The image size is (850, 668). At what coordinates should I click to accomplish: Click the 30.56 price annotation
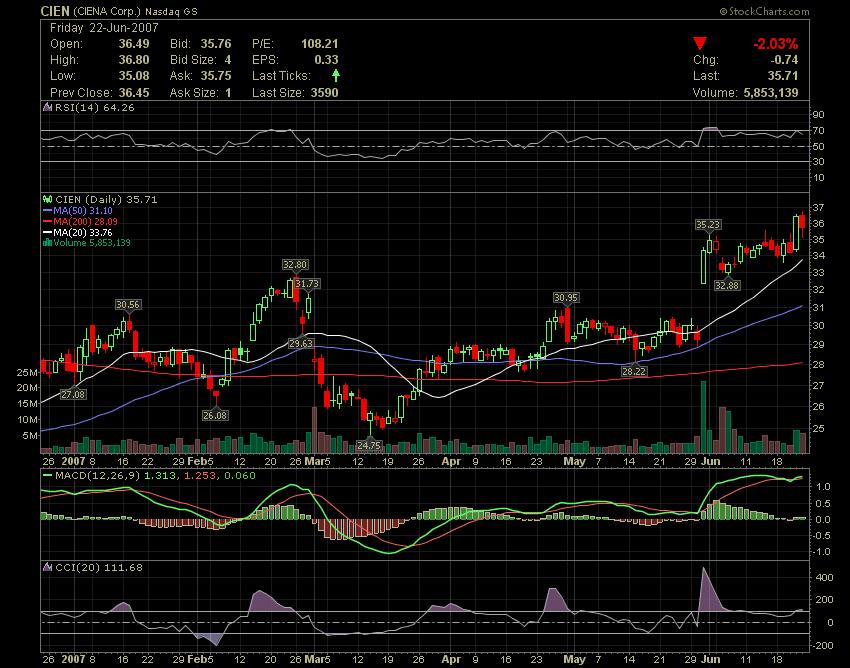128,305
